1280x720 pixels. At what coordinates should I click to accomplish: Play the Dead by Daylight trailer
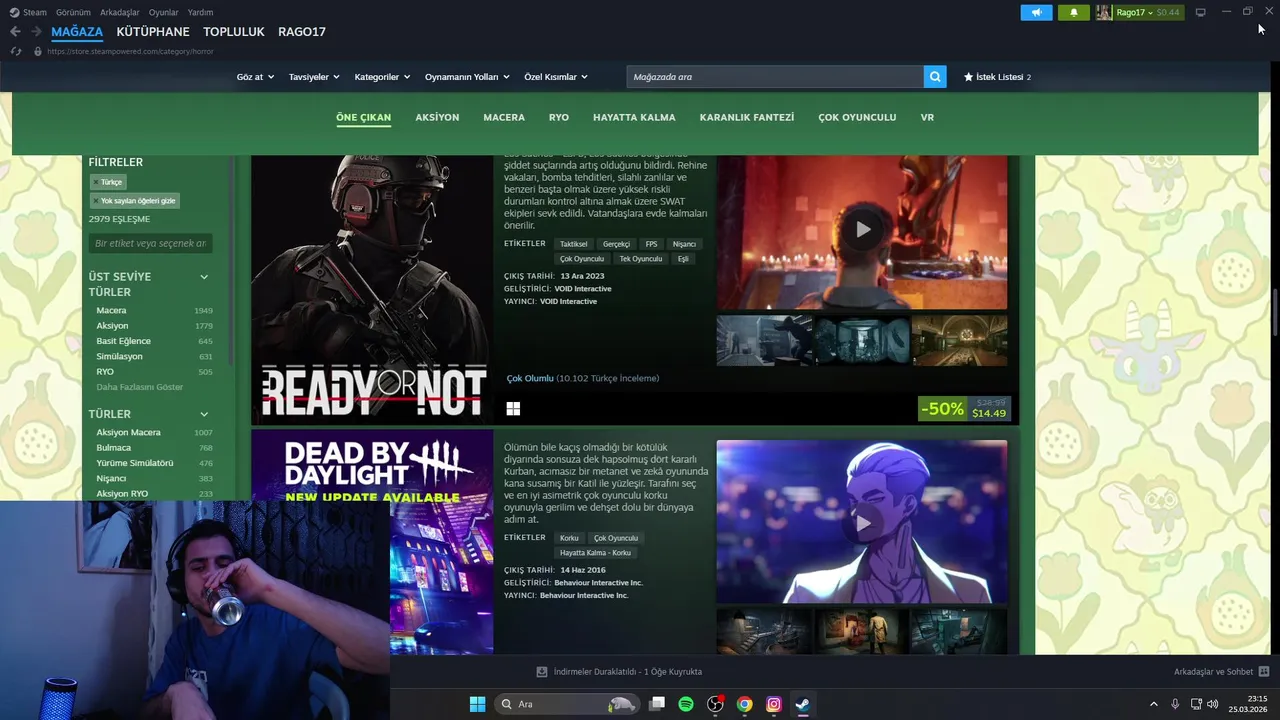pyautogui.click(x=863, y=523)
